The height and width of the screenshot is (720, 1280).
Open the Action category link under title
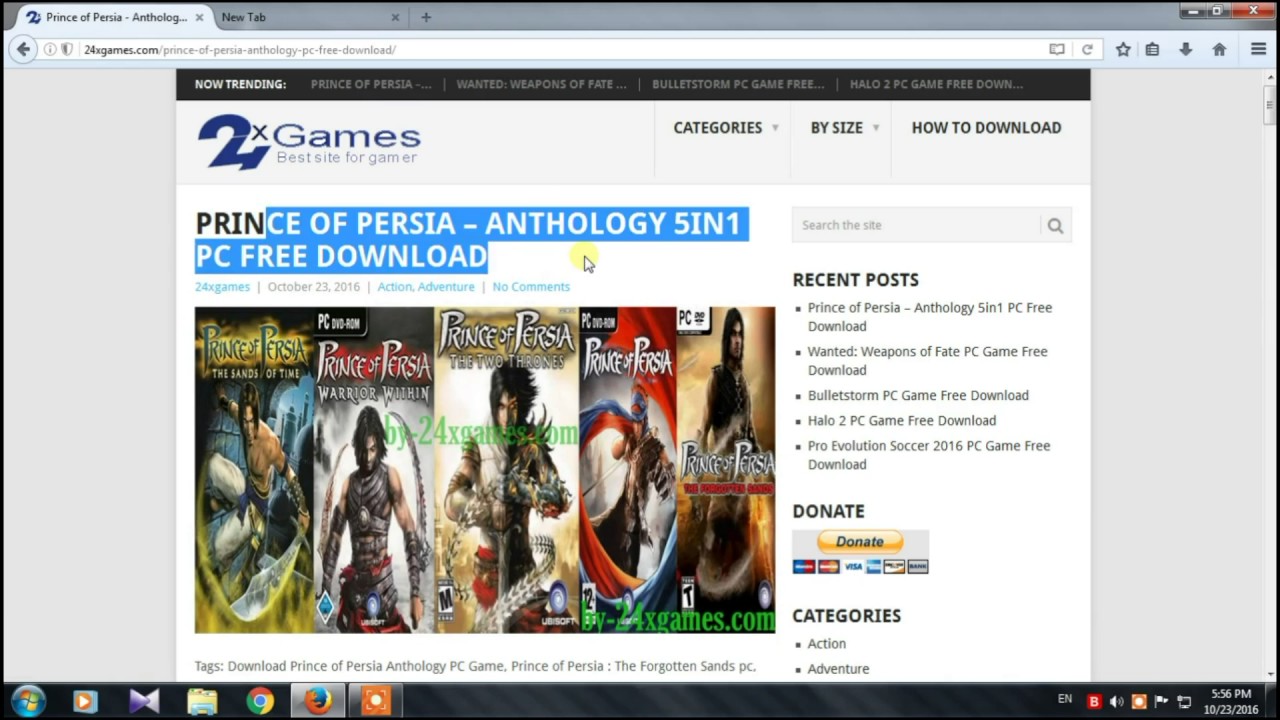click(x=394, y=286)
